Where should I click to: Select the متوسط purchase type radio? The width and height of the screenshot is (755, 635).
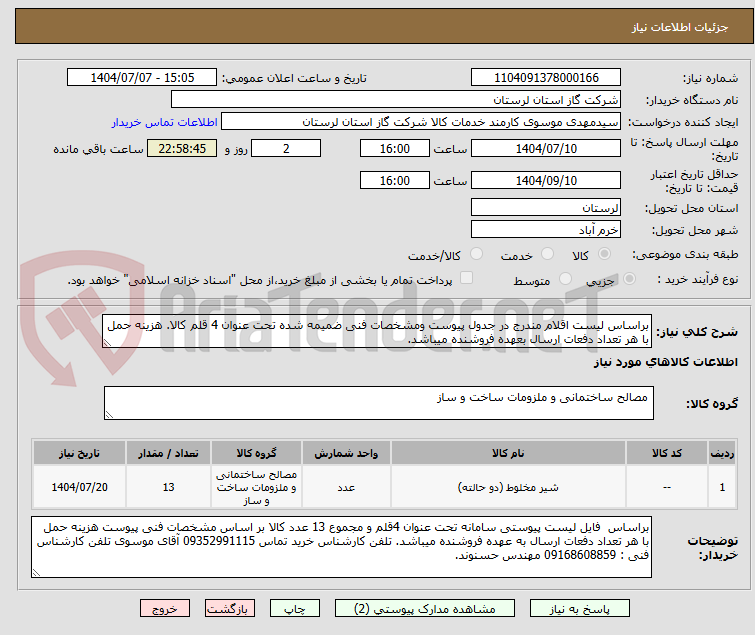click(565, 279)
